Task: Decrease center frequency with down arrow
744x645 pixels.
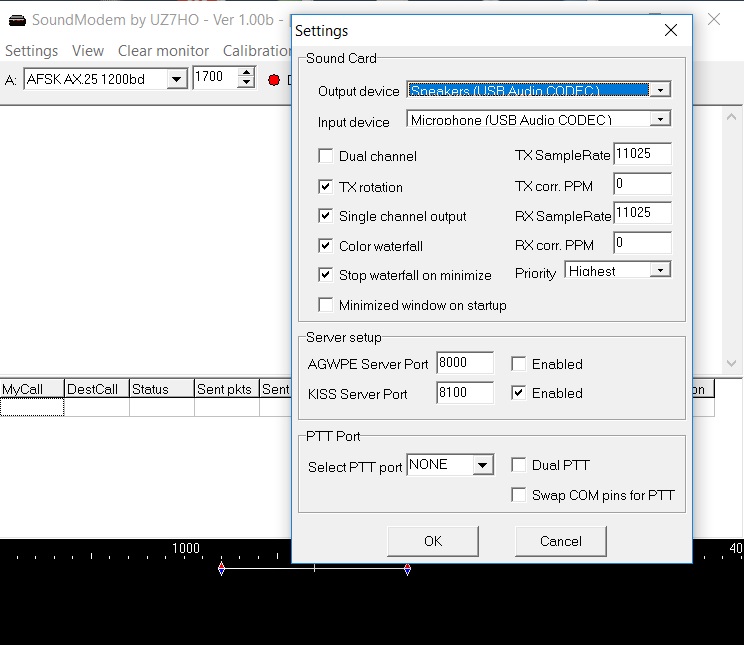Action: 246,84
